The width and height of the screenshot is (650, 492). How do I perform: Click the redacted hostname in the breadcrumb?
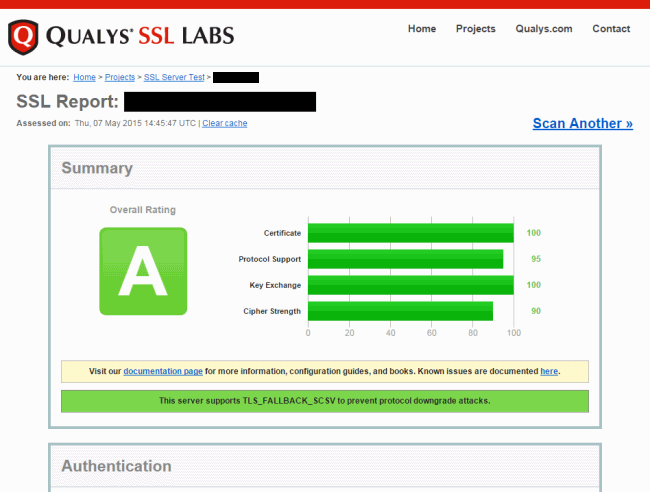tap(236, 78)
